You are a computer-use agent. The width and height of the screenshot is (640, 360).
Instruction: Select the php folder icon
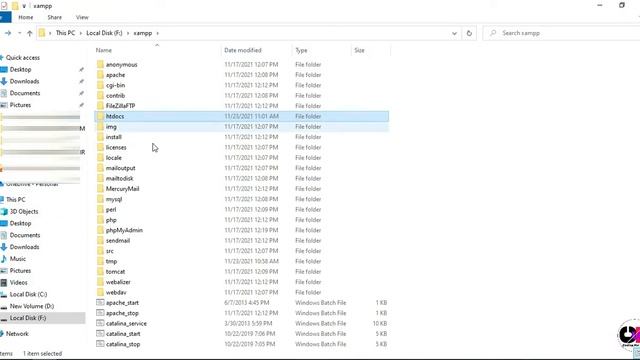[100, 220]
